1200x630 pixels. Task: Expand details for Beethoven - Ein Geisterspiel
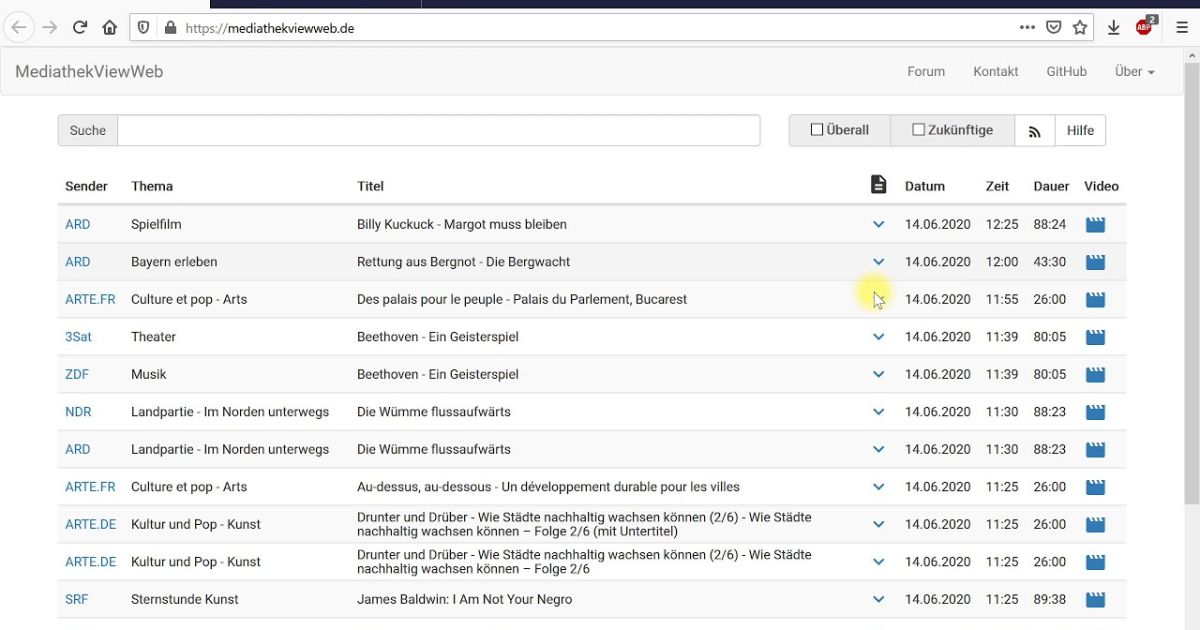878,337
